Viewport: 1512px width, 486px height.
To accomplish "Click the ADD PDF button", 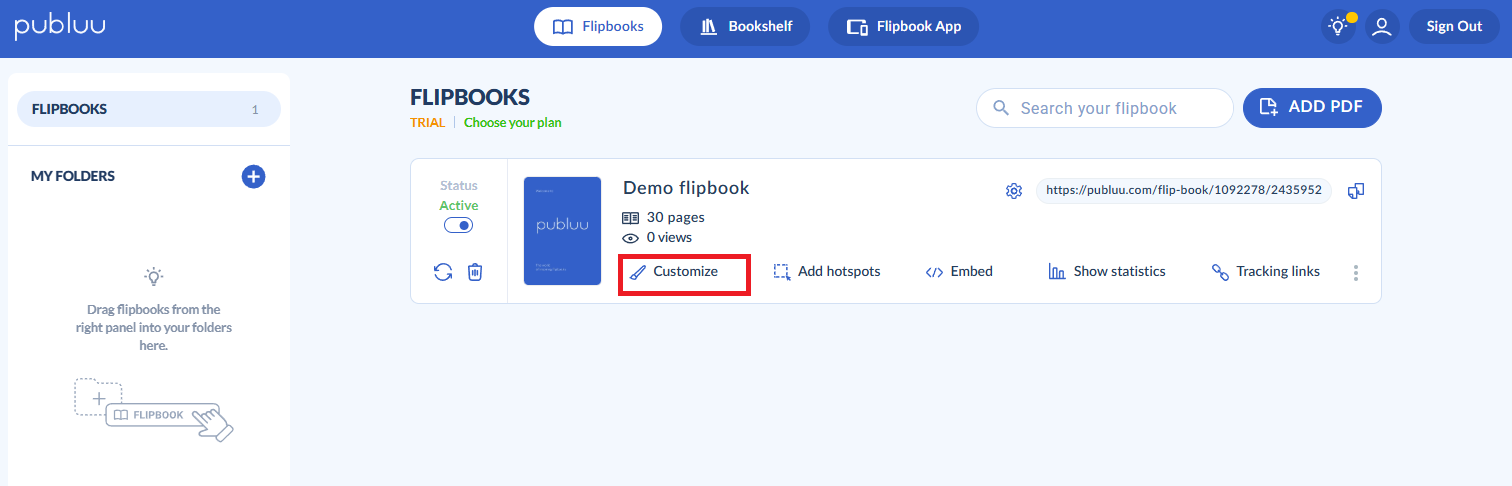I will (1311, 108).
